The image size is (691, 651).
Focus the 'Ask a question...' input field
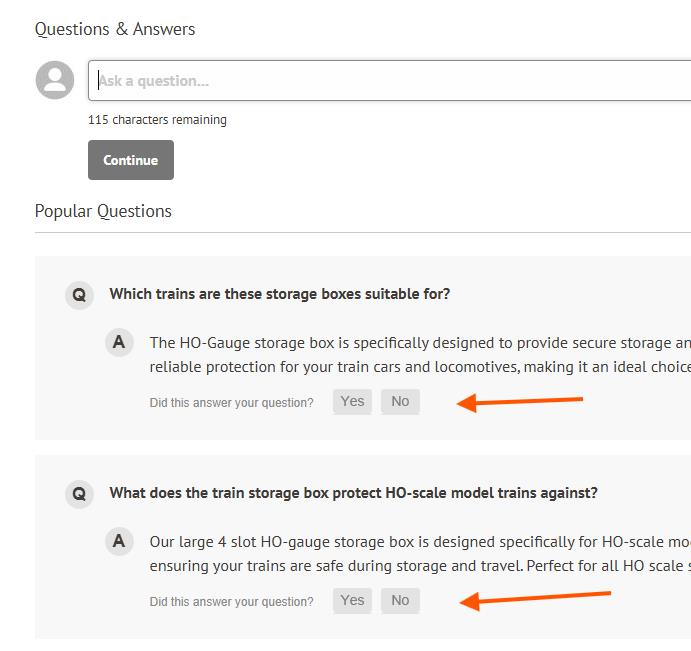coord(390,81)
